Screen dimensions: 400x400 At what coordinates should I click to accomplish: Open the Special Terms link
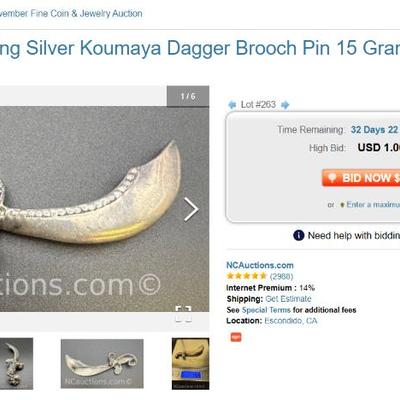(266, 310)
